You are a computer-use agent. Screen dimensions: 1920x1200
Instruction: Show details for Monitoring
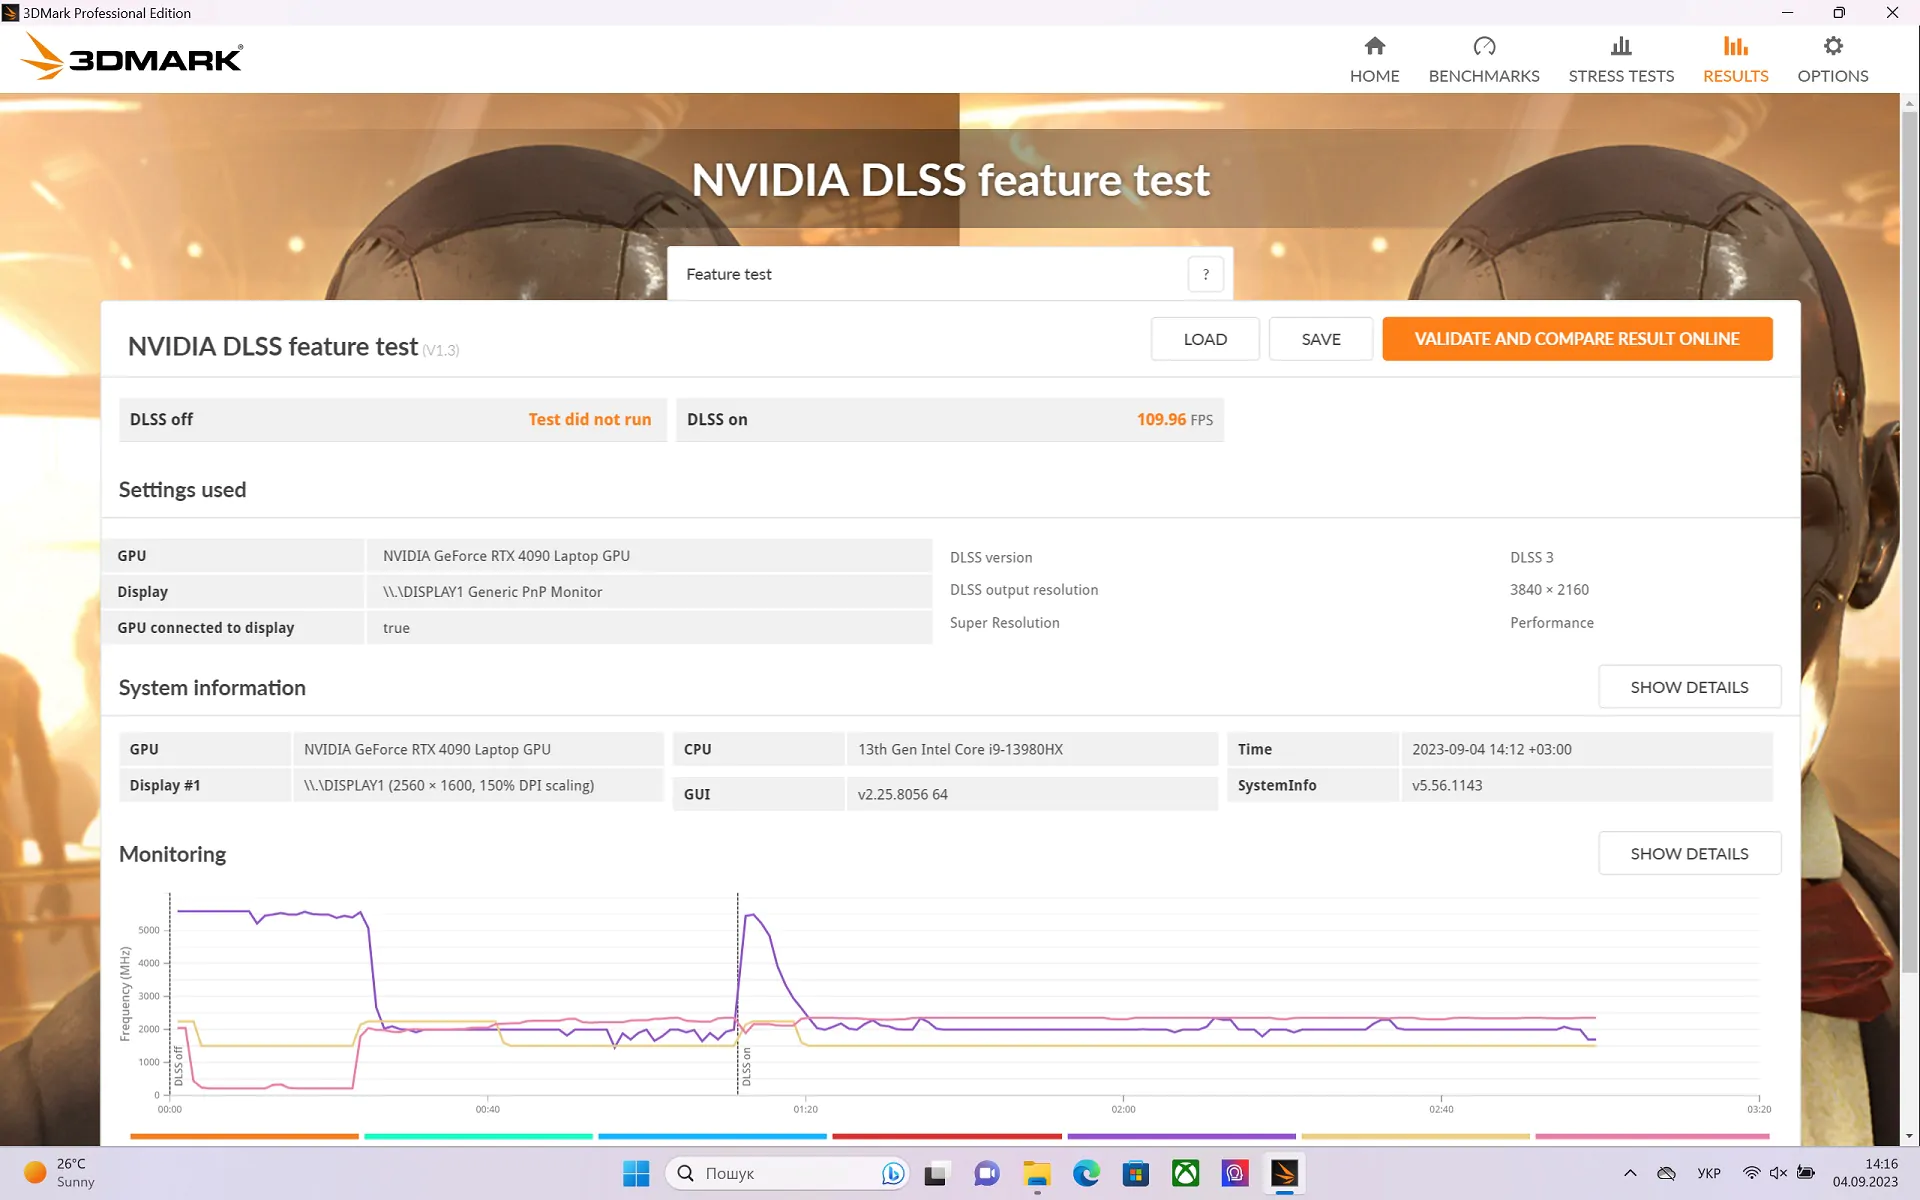tap(1689, 853)
